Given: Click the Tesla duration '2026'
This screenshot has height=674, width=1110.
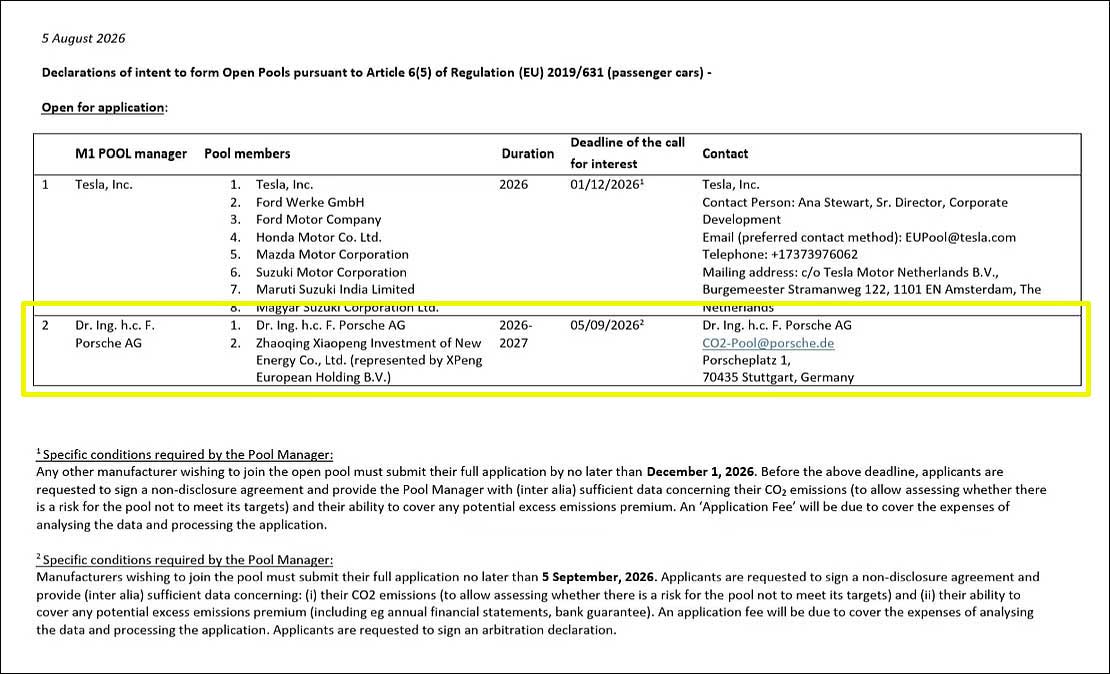Looking at the screenshot, I should pos(513,185).
